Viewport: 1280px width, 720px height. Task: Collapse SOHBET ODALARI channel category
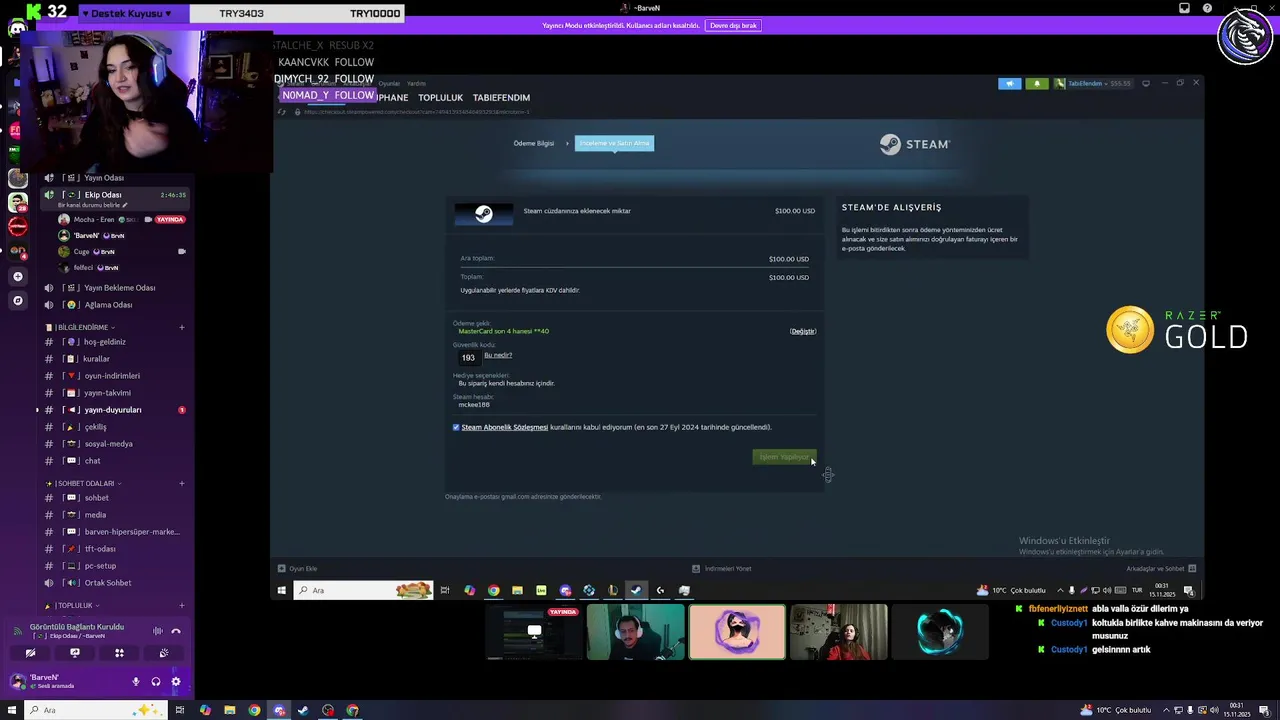click(84, 483)
